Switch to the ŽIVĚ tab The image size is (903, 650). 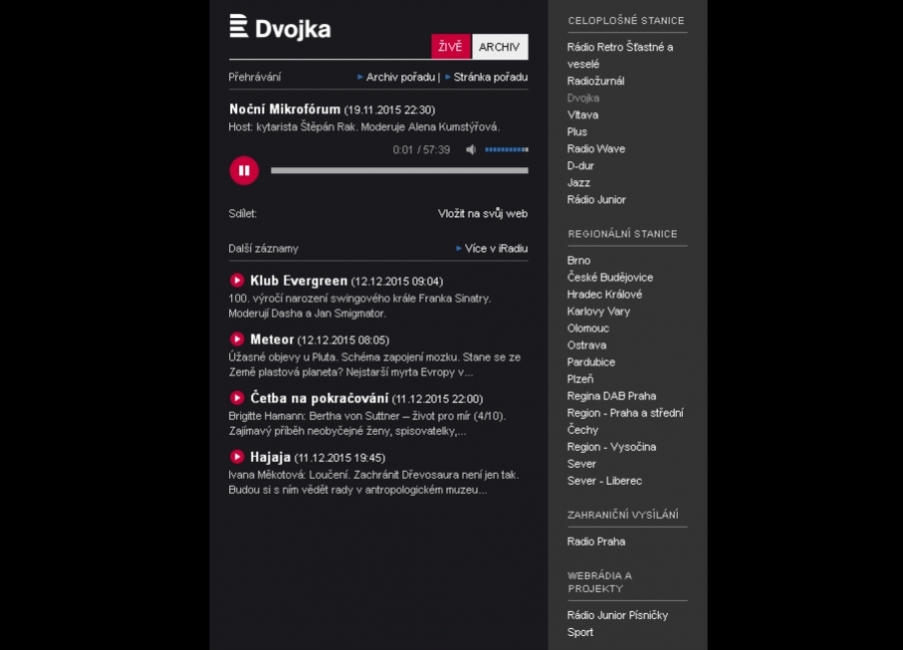point(451,47)
